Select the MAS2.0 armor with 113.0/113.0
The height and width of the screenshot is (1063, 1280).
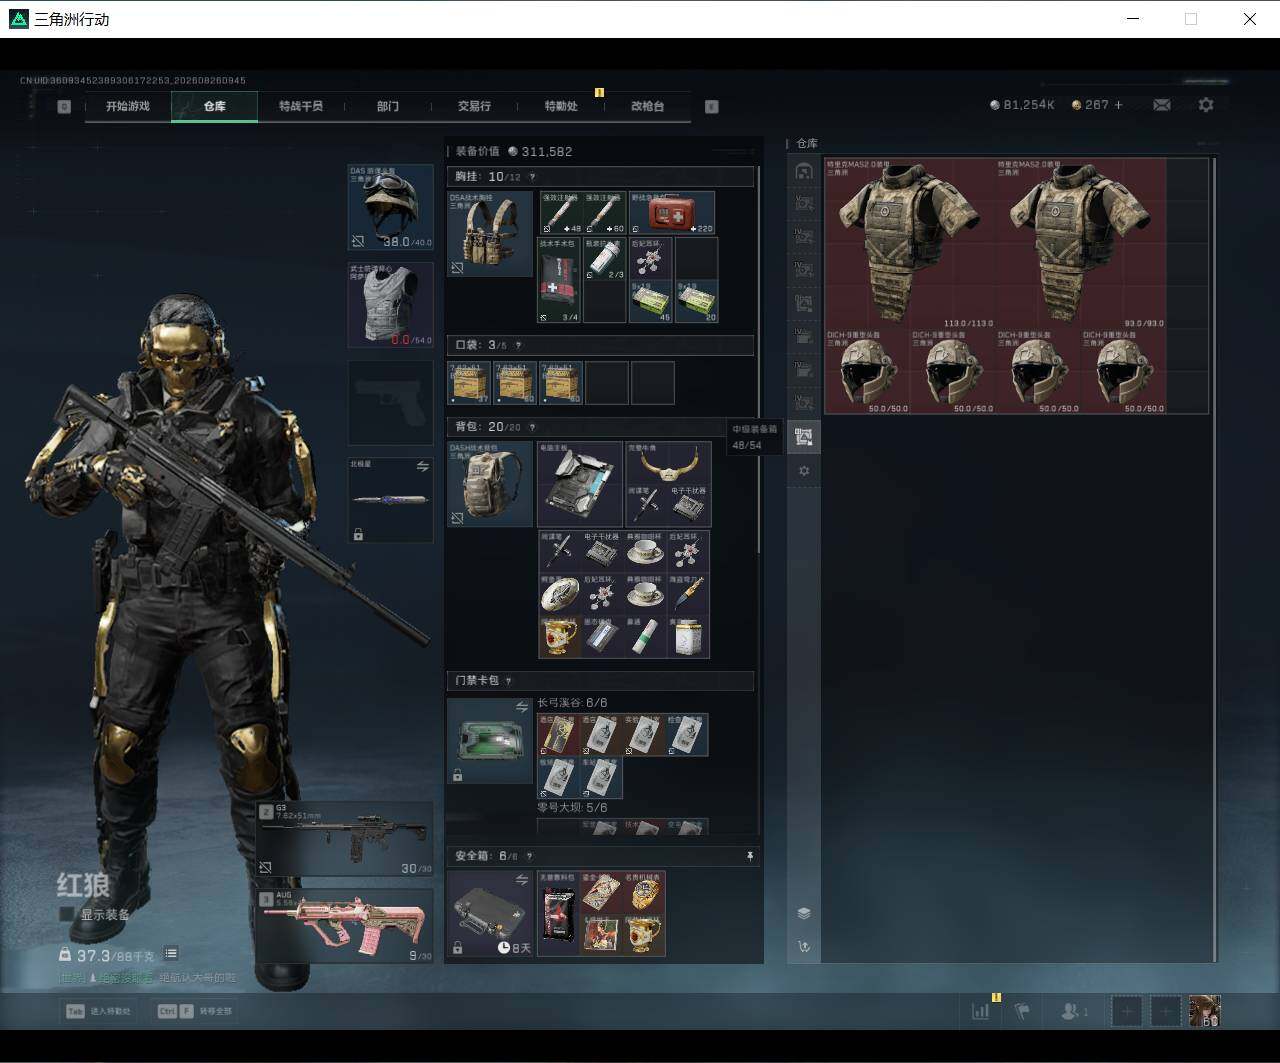(910, 245)
